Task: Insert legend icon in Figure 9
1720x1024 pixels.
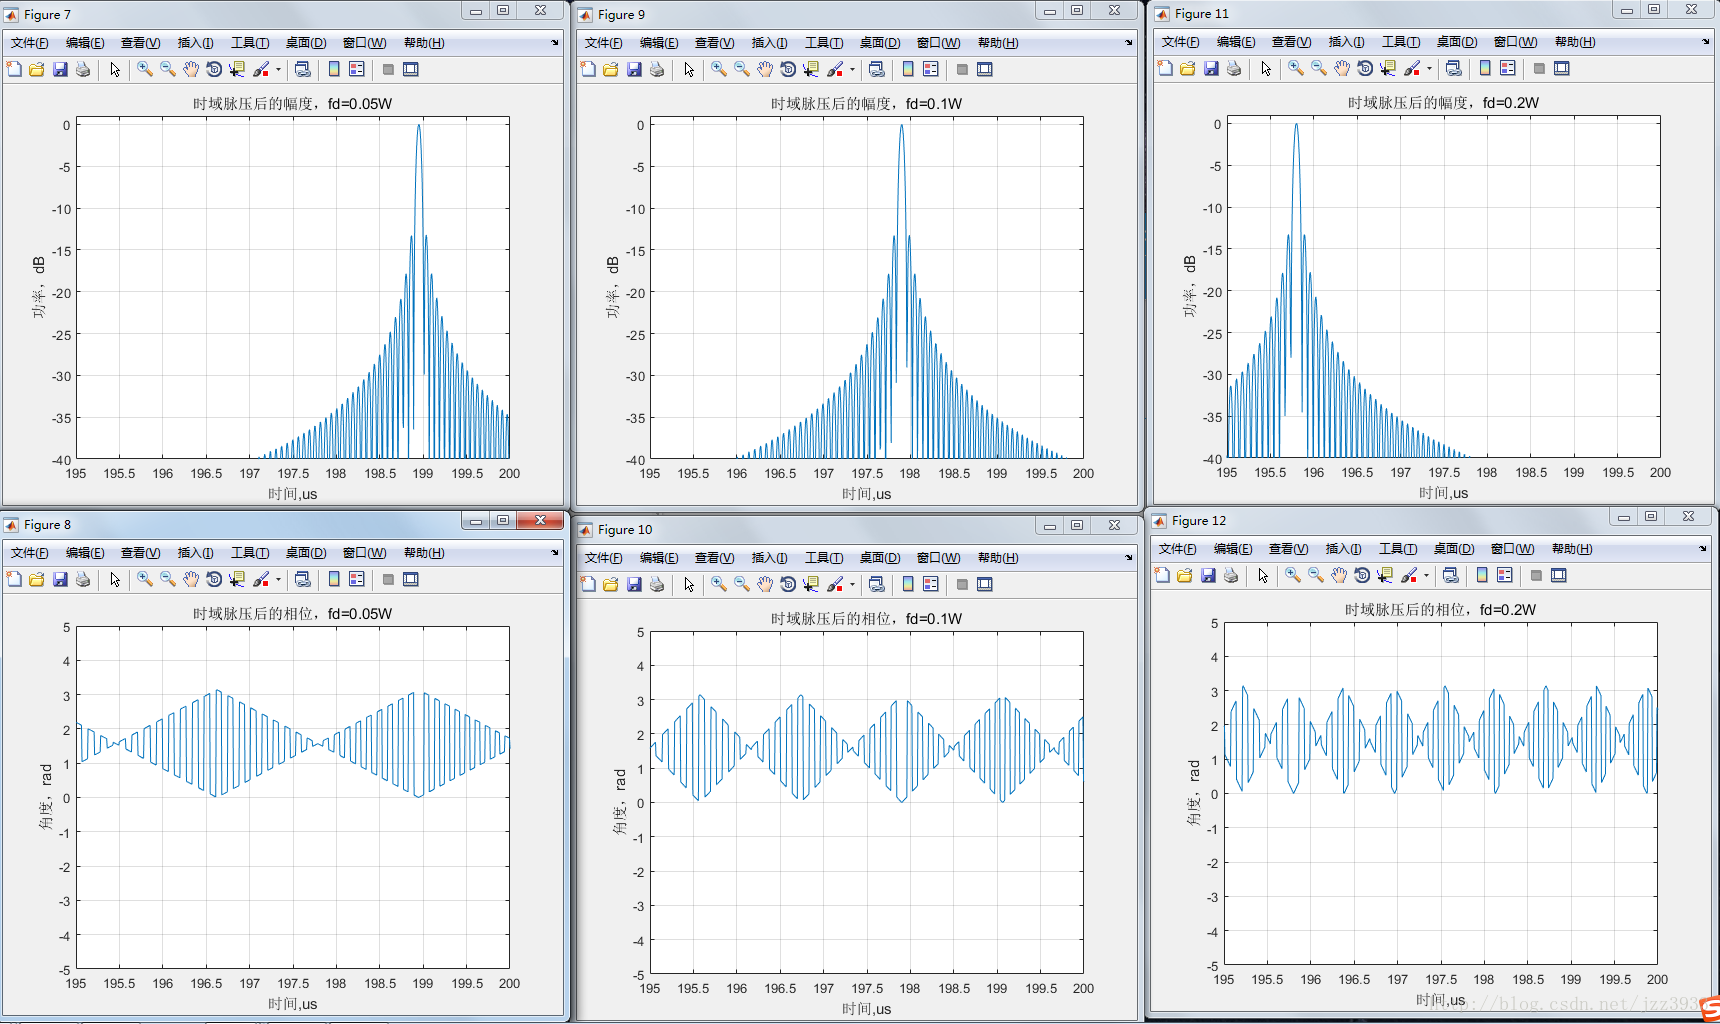Action: (931, 69)
